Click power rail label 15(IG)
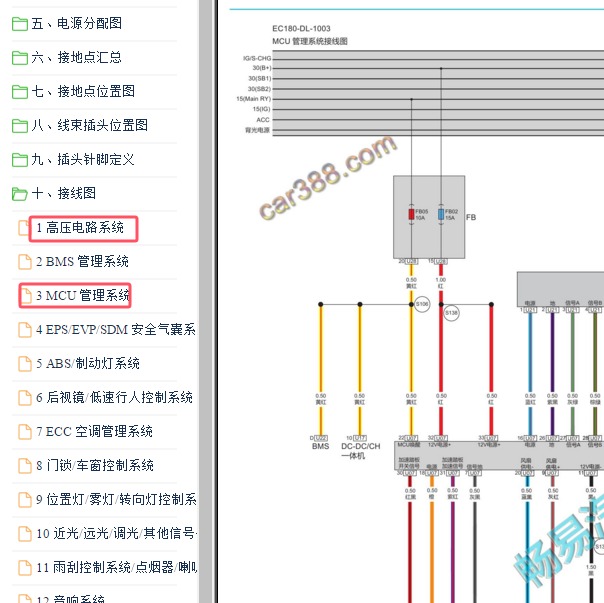This screenshot has width=604, height=603. [262, 109]
